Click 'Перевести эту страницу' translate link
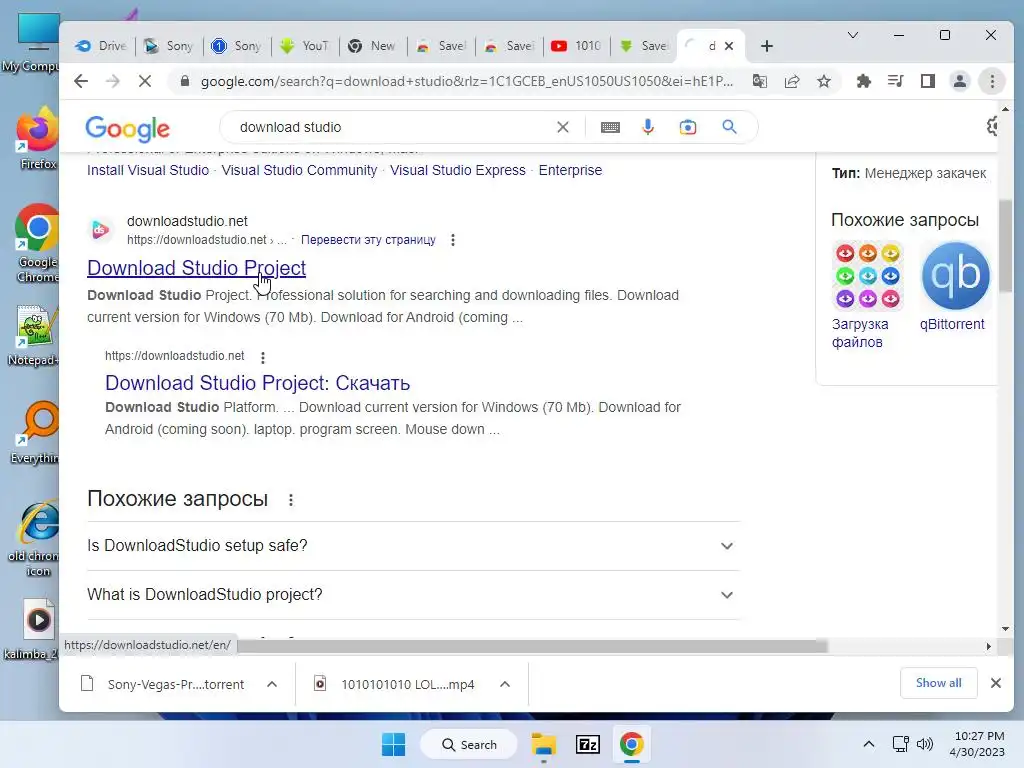 [368, 240]
